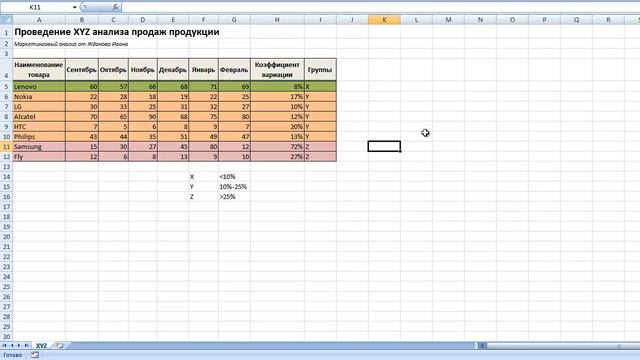This screenshot has height=360, width=640.
Task: Click the Name Box showing K11
Action: click(x=36, y=7)
